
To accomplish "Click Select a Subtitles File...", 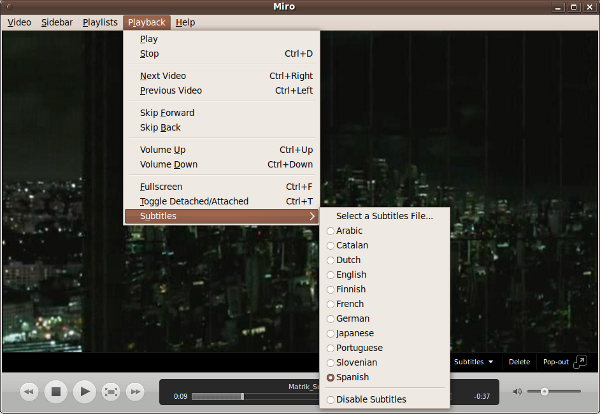I will pos(384,216).
